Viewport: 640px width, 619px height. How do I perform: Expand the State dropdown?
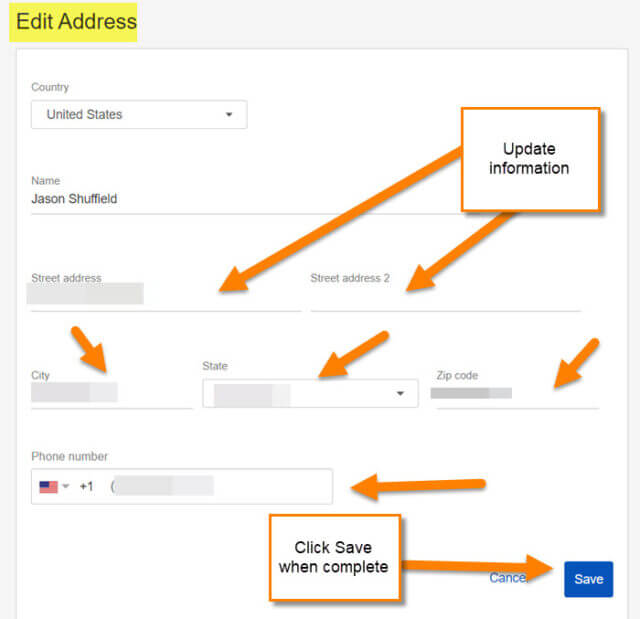pos(310,393)
